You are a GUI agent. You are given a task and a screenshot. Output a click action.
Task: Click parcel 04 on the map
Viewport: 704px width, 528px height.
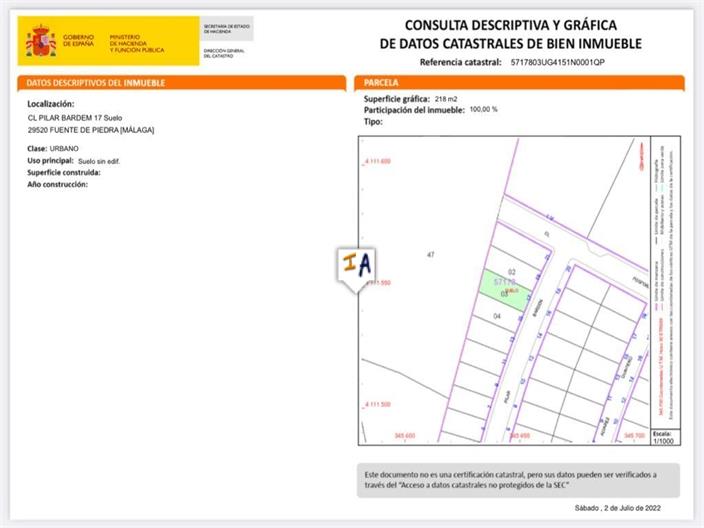497,316
